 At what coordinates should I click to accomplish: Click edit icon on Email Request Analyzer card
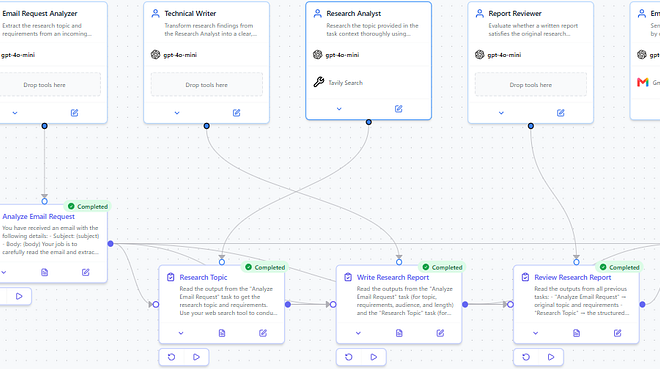(x=75, y=113)
